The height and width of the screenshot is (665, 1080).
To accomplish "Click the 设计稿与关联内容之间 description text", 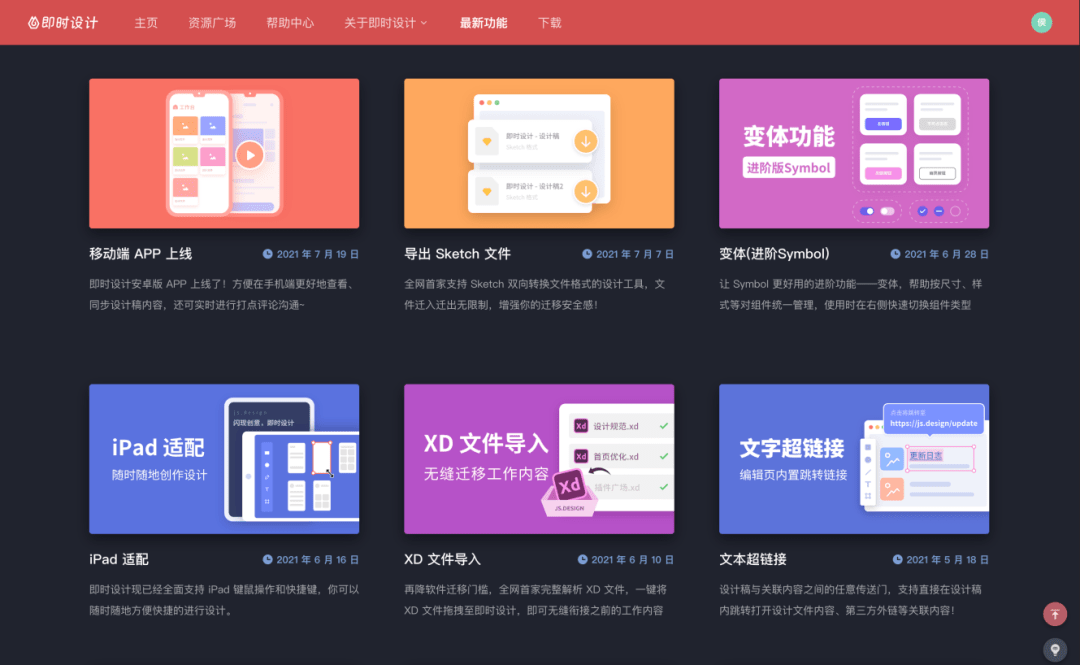I will click(851, 600).
